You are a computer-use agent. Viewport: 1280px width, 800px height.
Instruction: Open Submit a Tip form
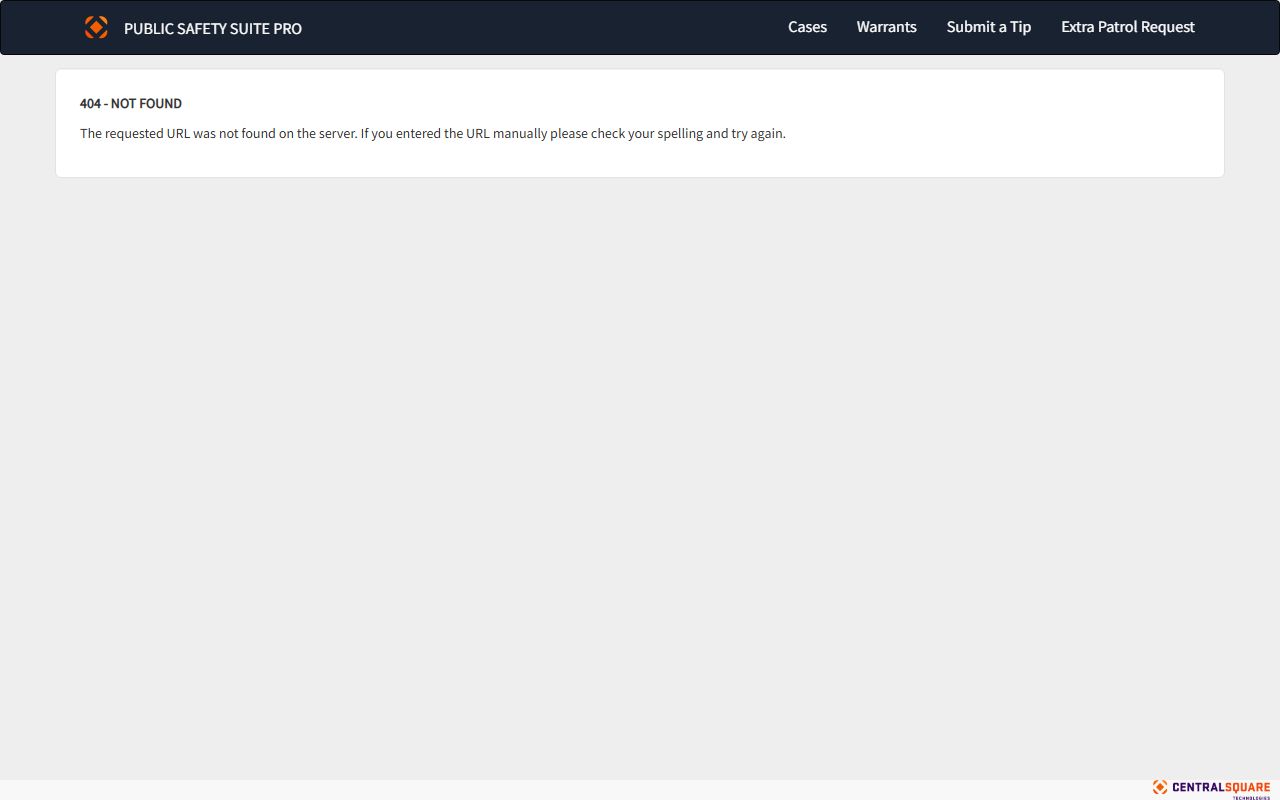[989, 27]
